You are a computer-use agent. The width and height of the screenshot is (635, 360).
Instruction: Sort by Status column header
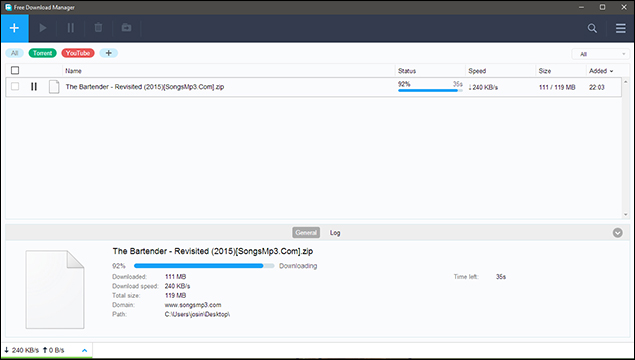[407, 71]
